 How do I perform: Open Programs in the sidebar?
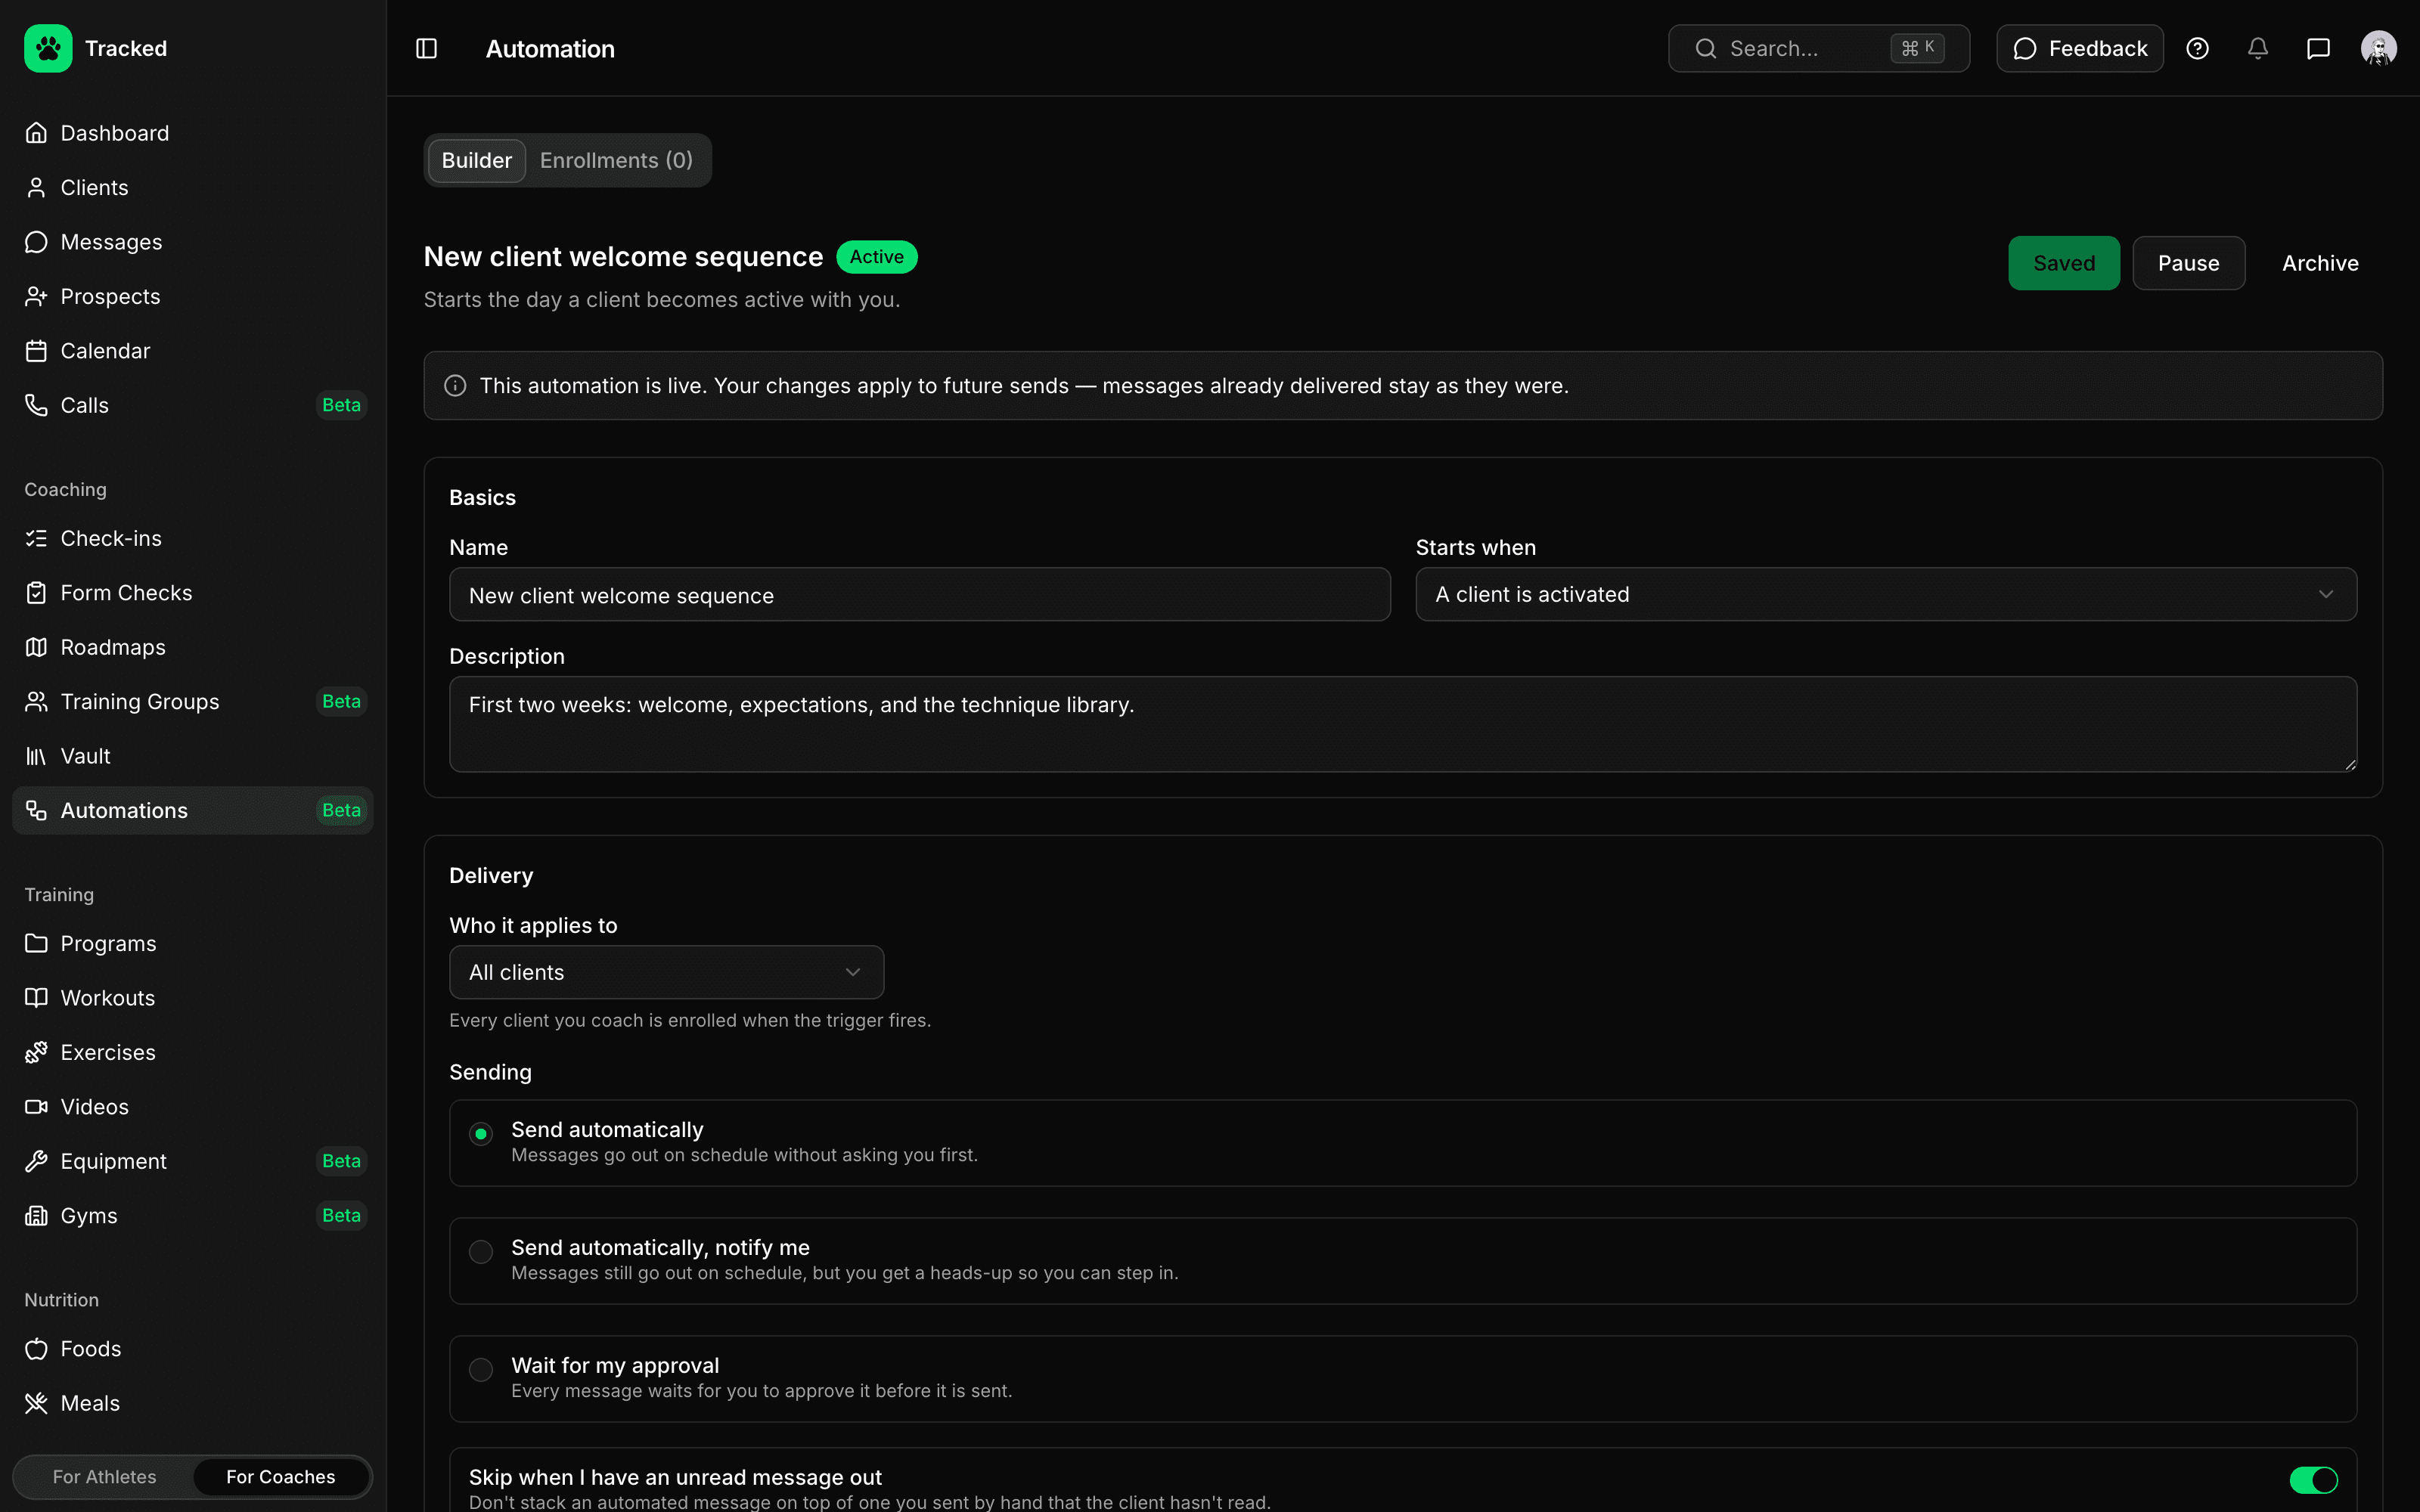(192, 944)
